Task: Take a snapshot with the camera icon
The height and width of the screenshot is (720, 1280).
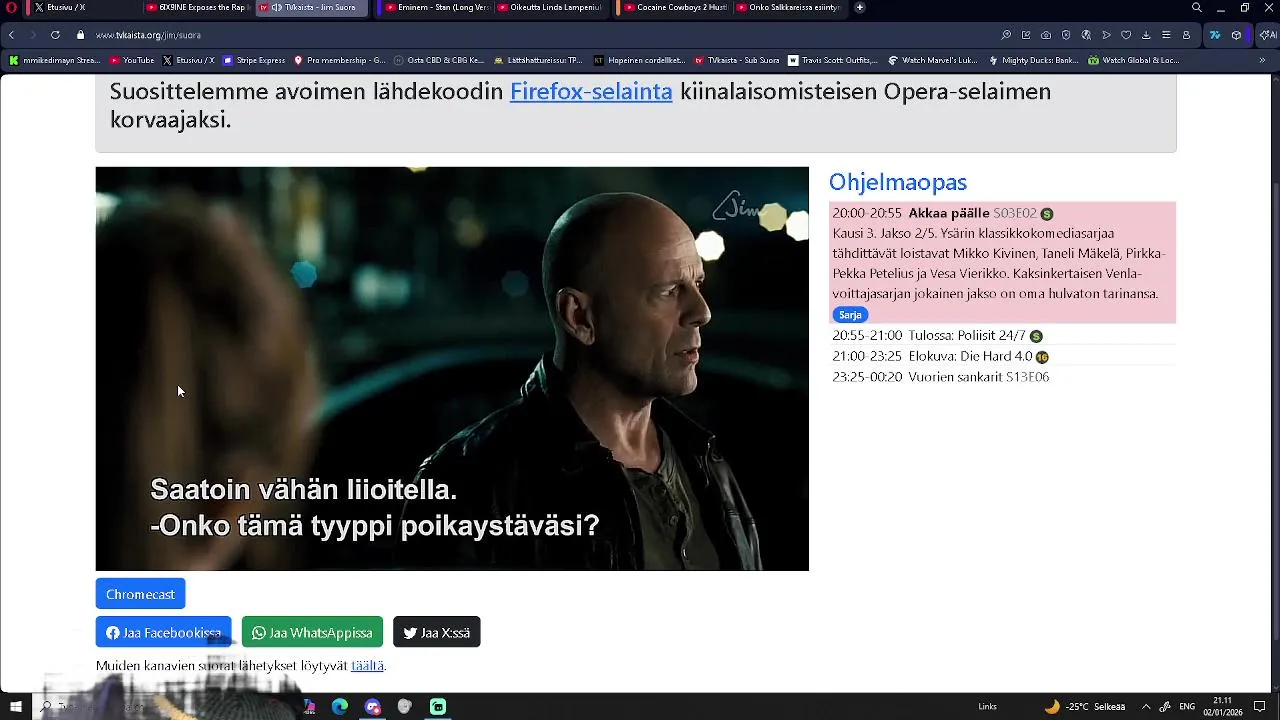Action: point(1046,35)
